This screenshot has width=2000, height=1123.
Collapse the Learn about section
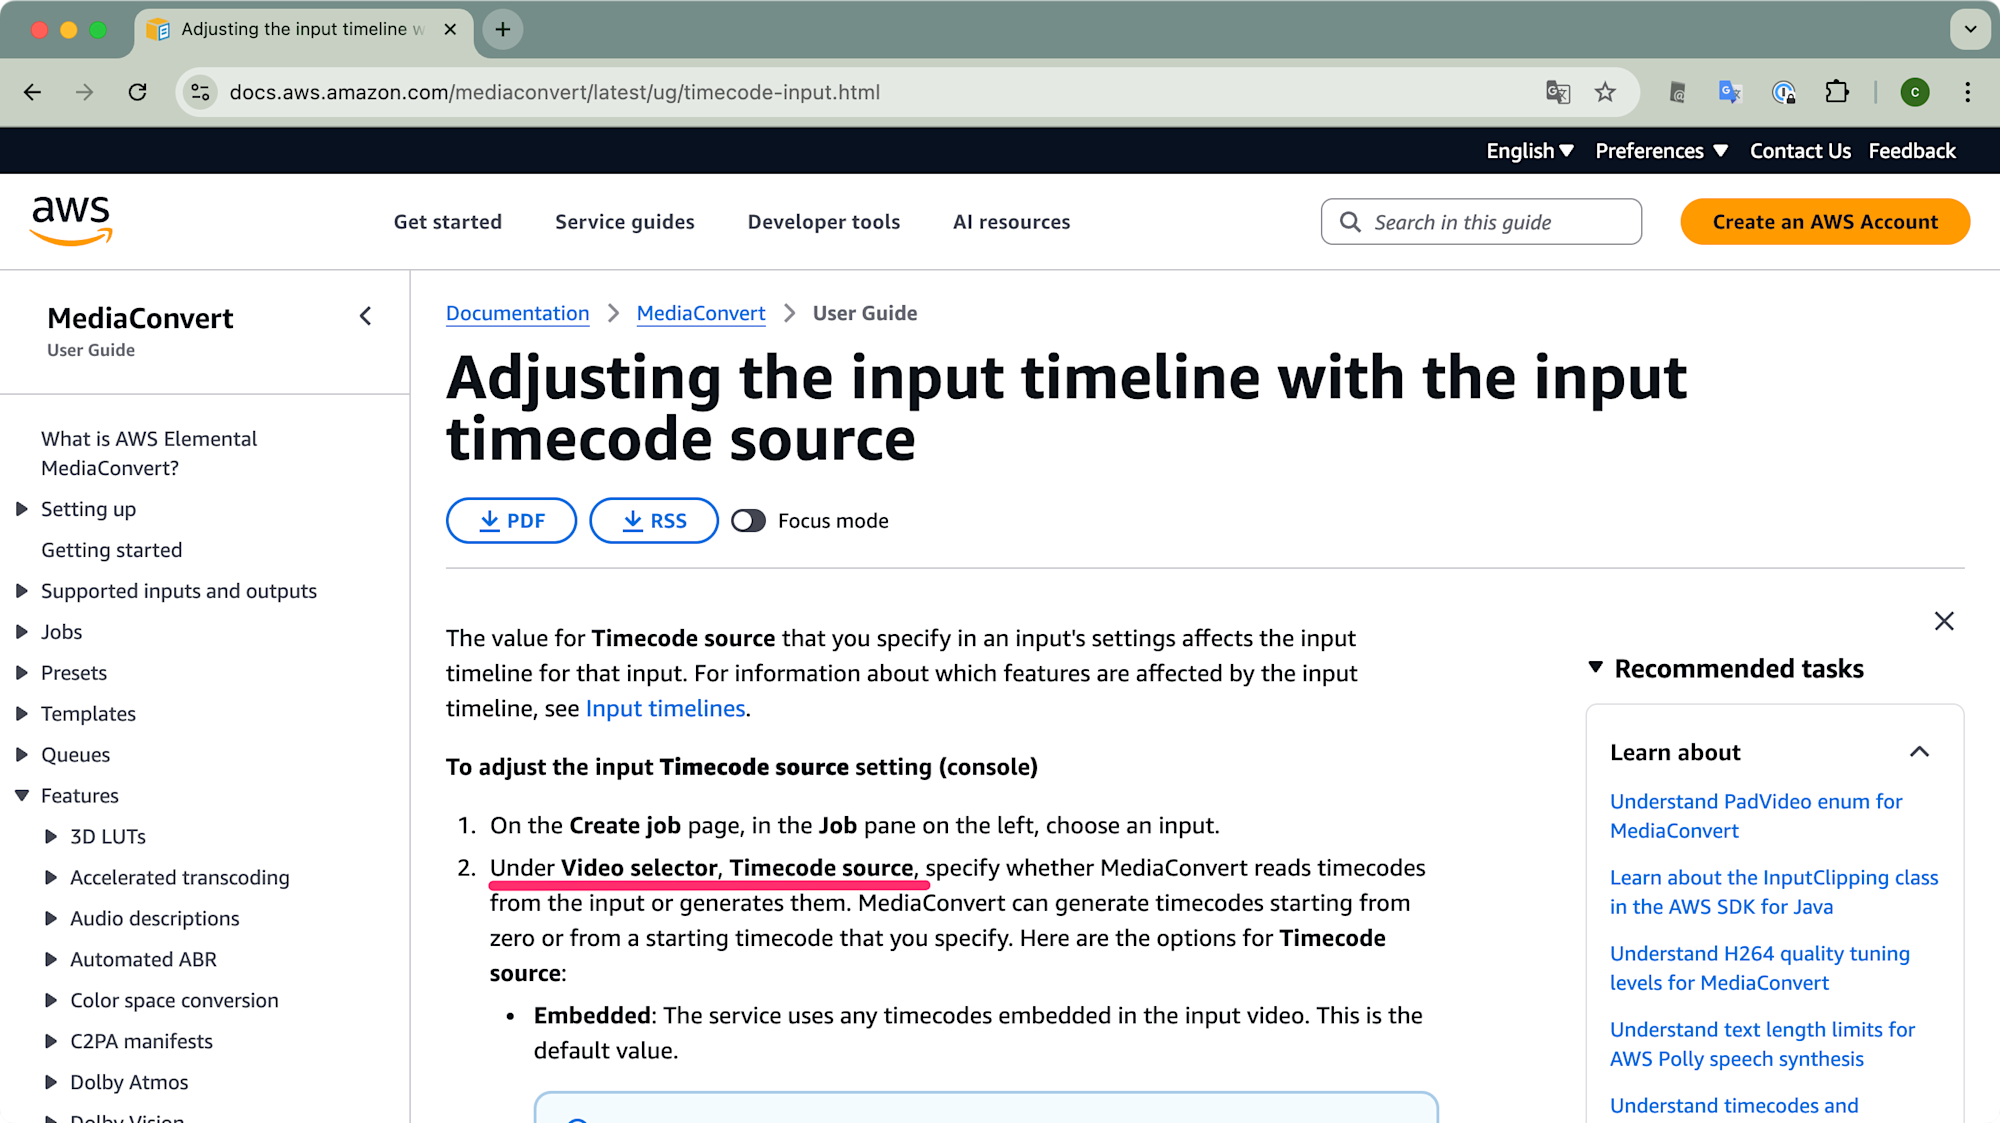[1919, 752]
